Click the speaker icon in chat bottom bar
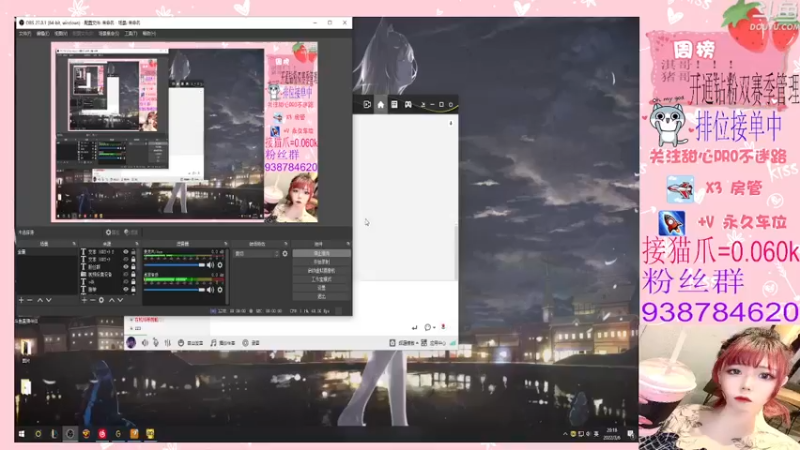The height and width of the screenshot is (450, 800). 145,343
